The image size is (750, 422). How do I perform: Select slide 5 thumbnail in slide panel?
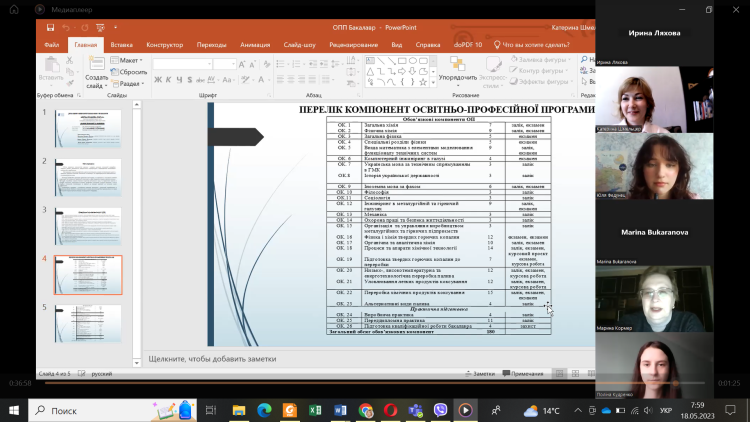pyautogui.click(x=88, y=323)
